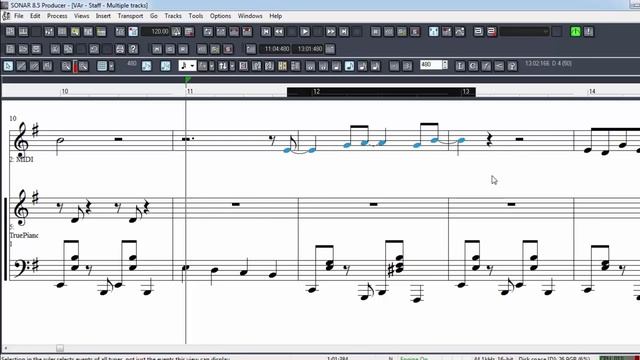Select the arrow Select tool in Staff toolbar
The height and width of the screenshot is (360, 640).
pyautogui.click(x=9, y=66)
